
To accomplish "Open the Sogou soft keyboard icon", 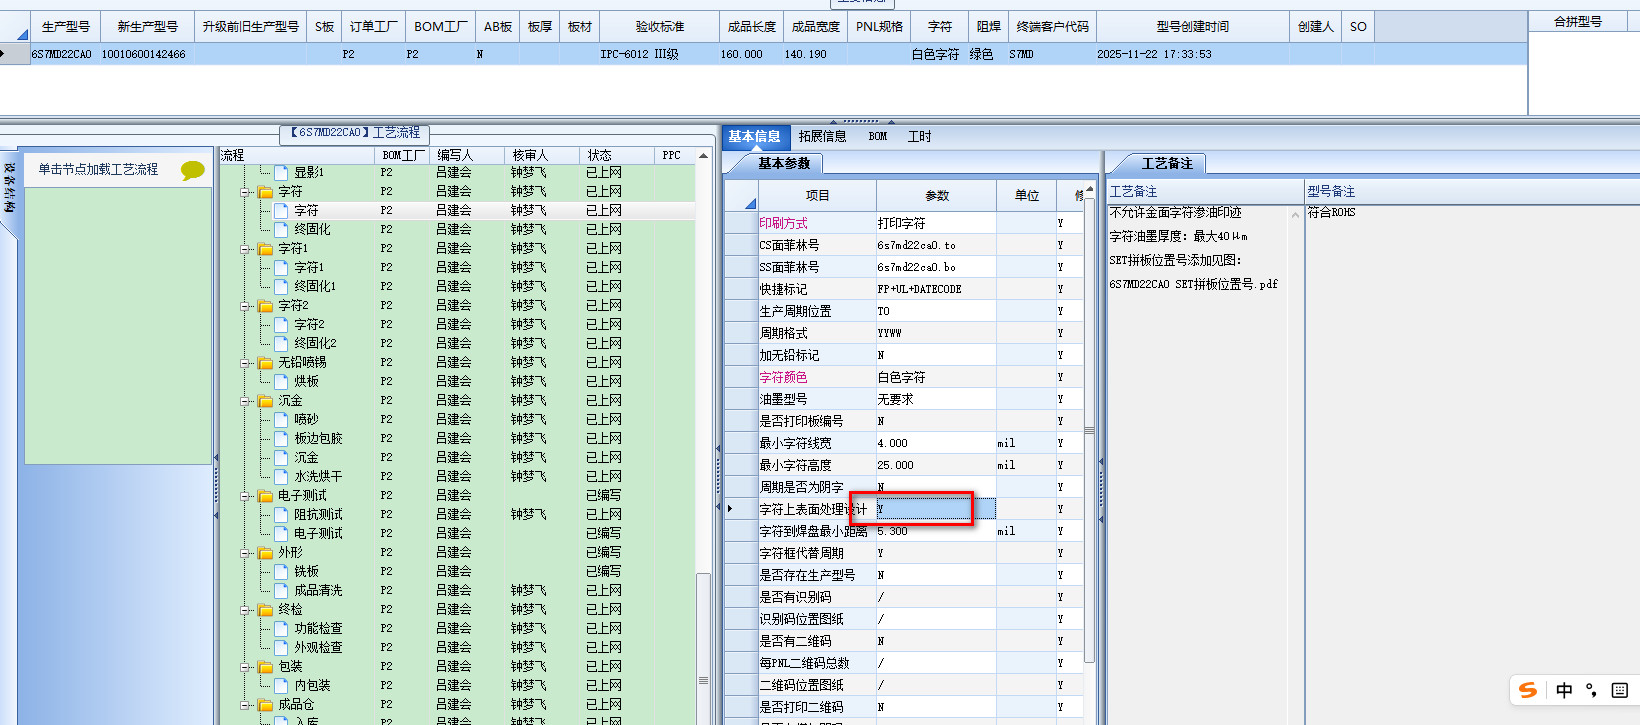I will pos(1619,690).
